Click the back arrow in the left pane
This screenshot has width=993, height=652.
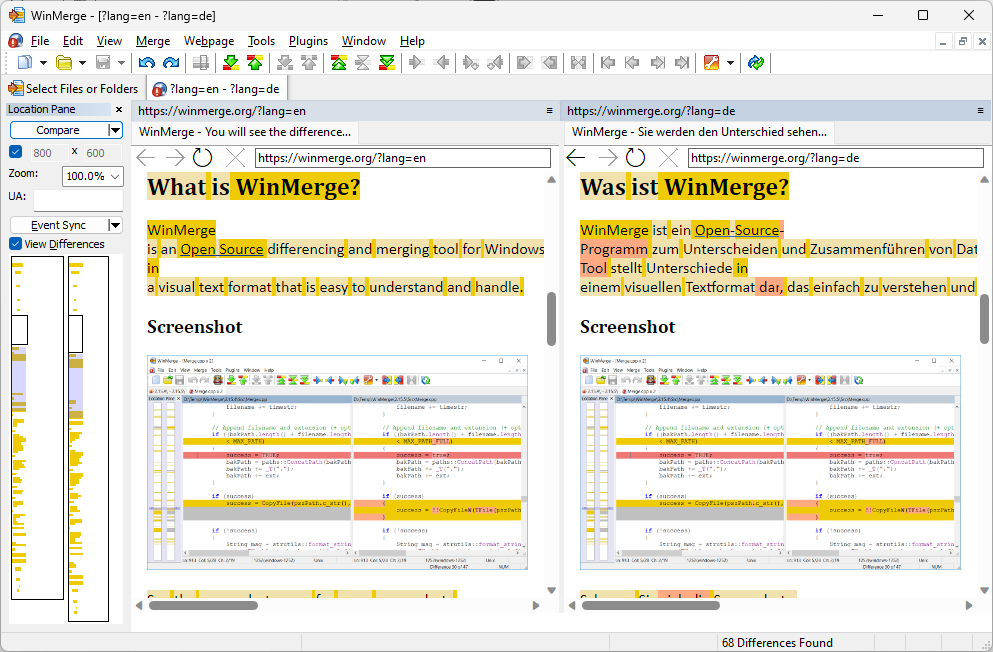pyautogui.click(x=147, y=157)
